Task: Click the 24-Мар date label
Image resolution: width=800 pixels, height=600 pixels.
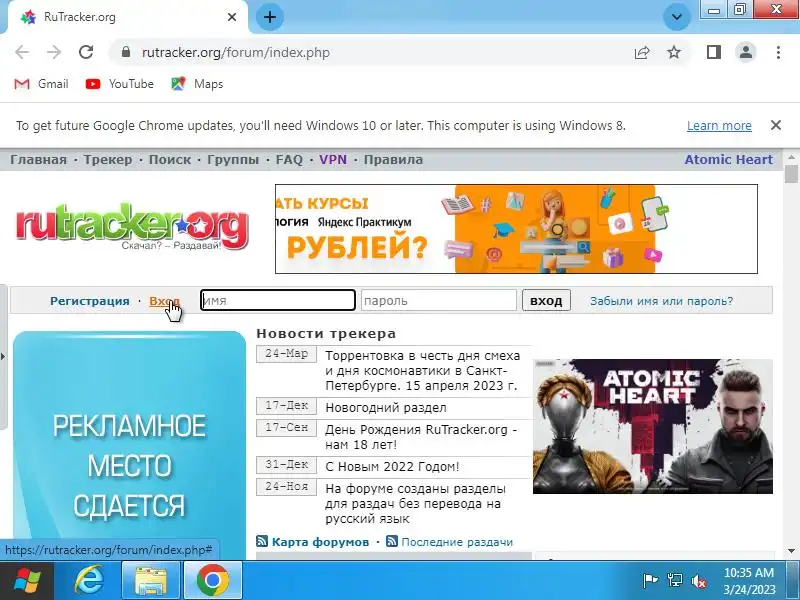Action: (286, 354)
